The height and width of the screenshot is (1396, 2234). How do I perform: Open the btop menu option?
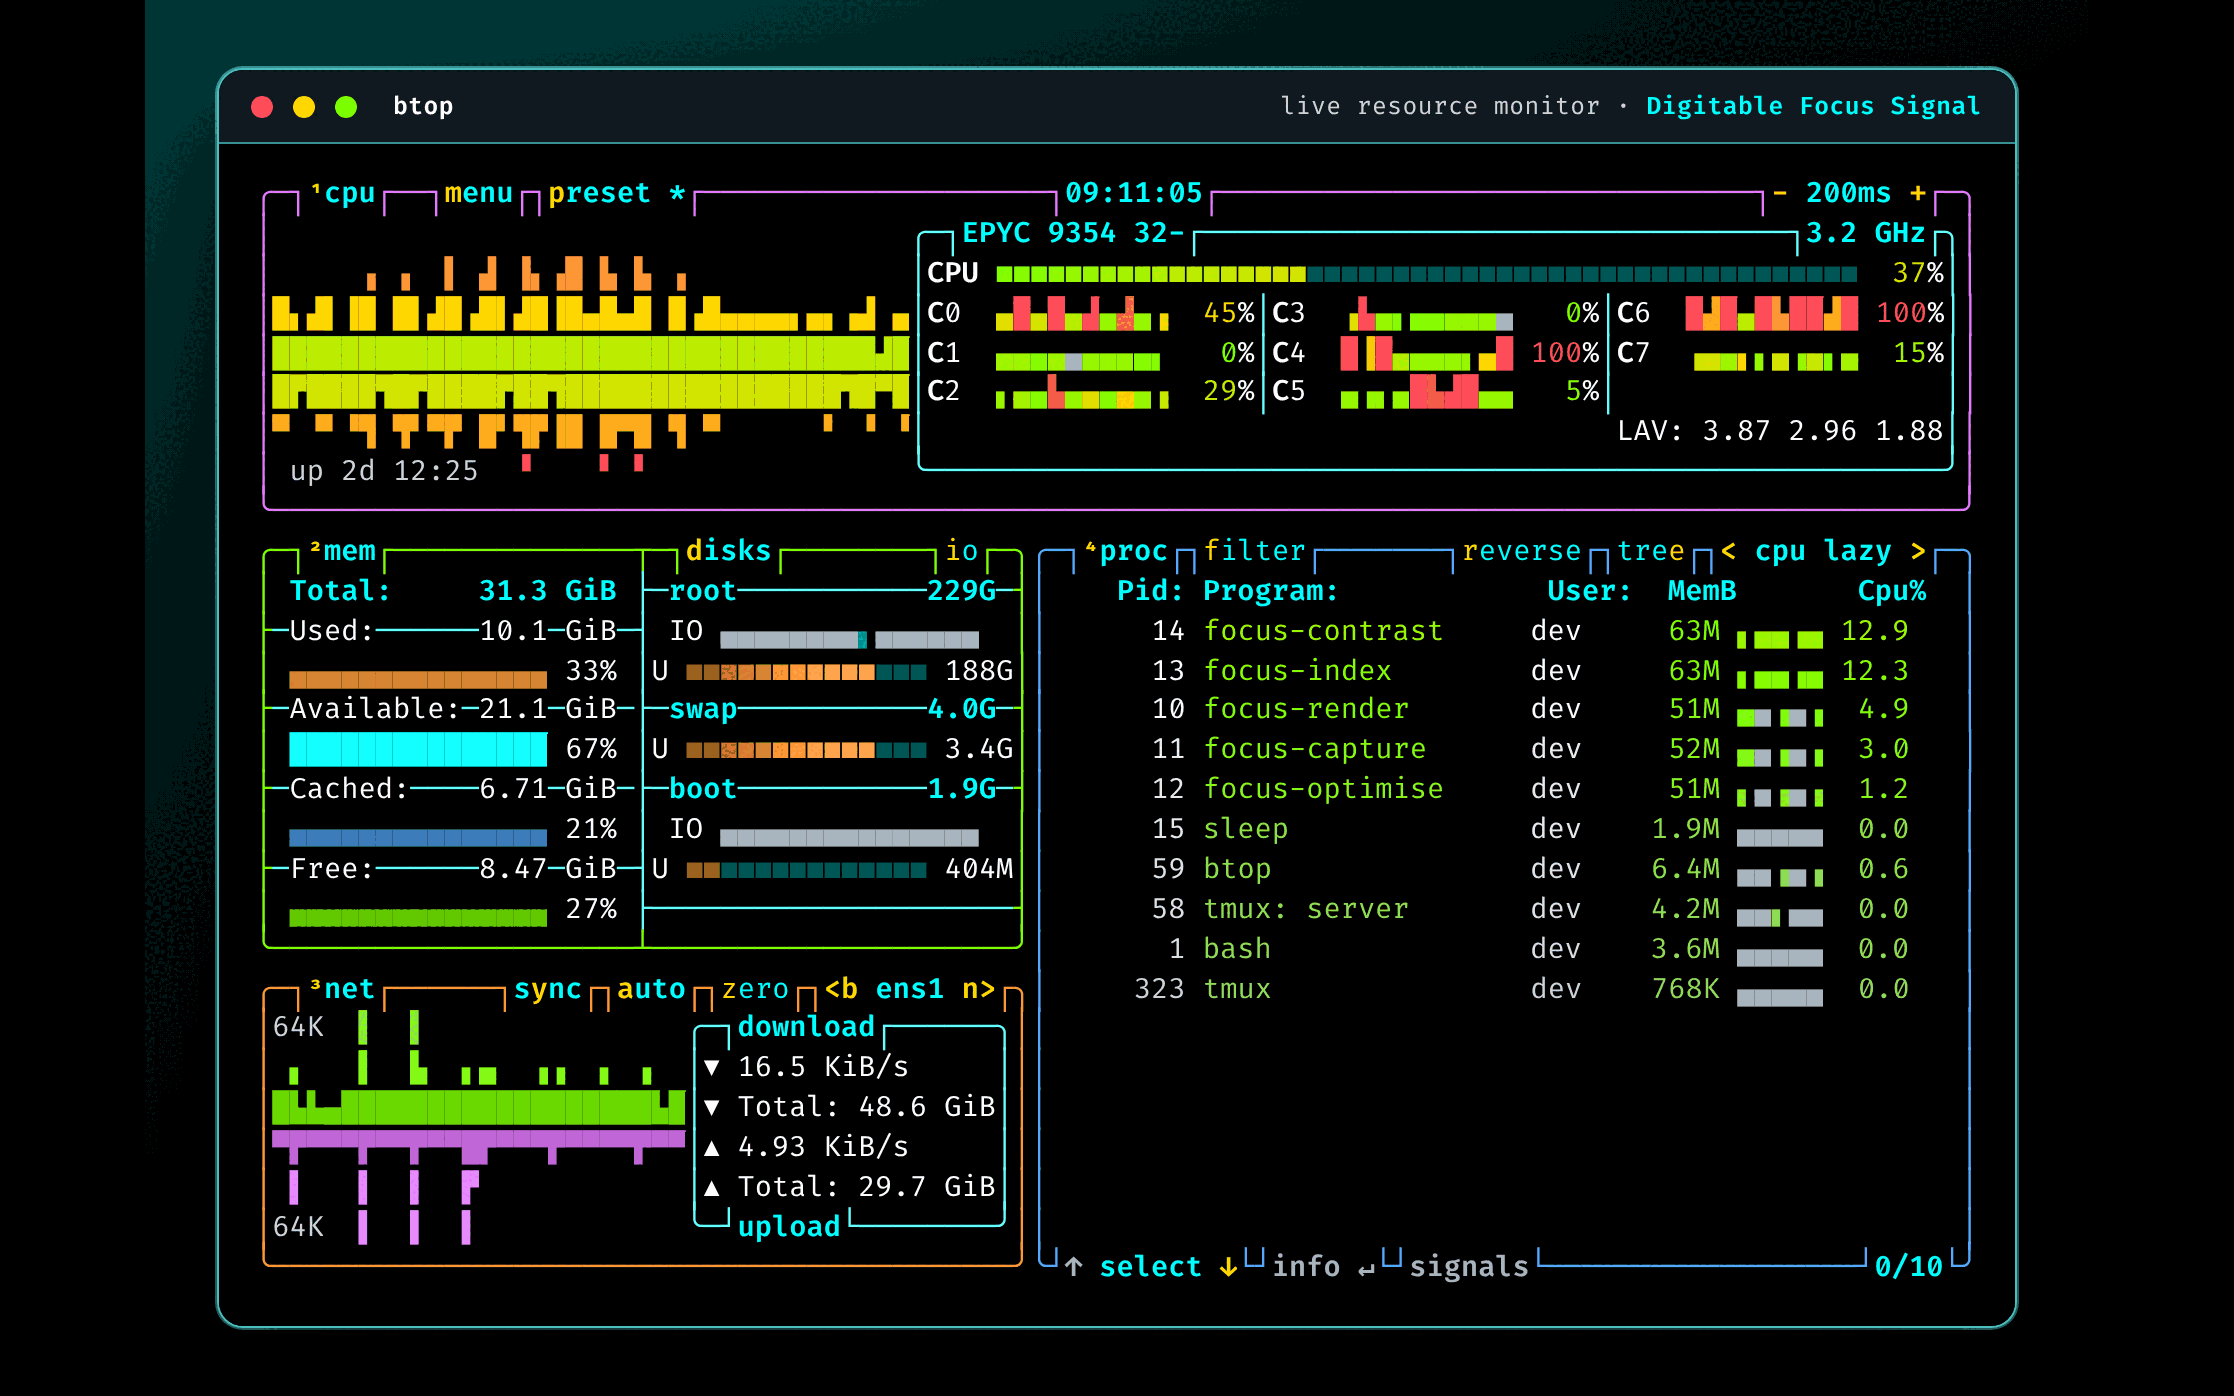(x=478, y=193)
